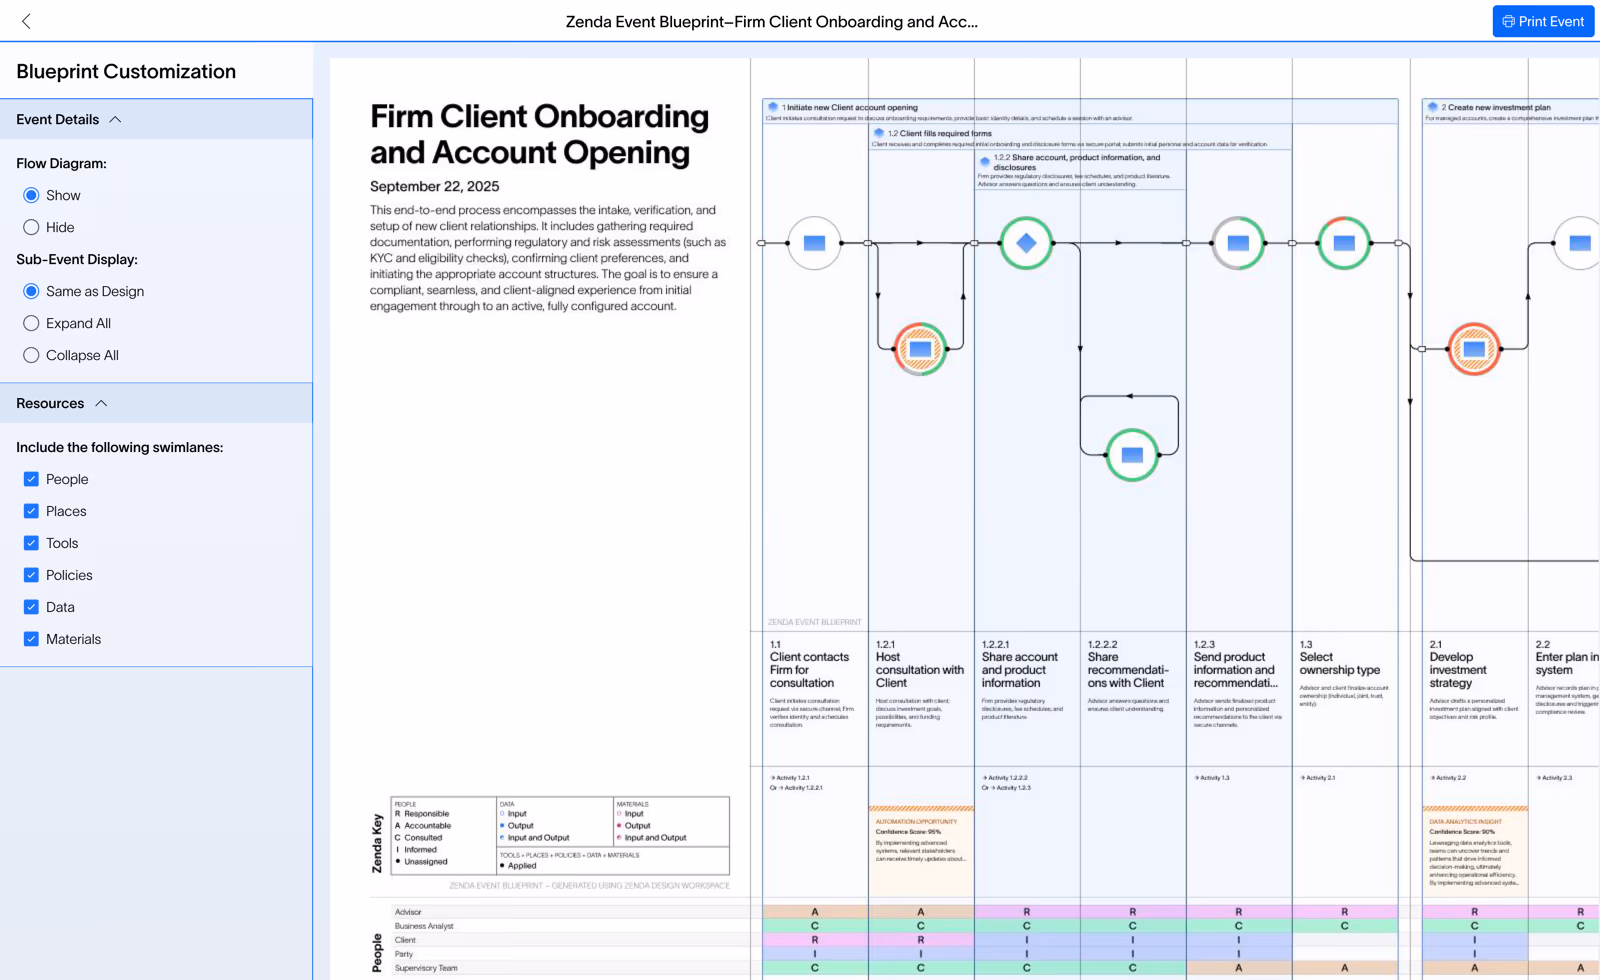Click the Supervisory Team row label
Viewport: 1600px width, 980px height.
tap(426, 968)
